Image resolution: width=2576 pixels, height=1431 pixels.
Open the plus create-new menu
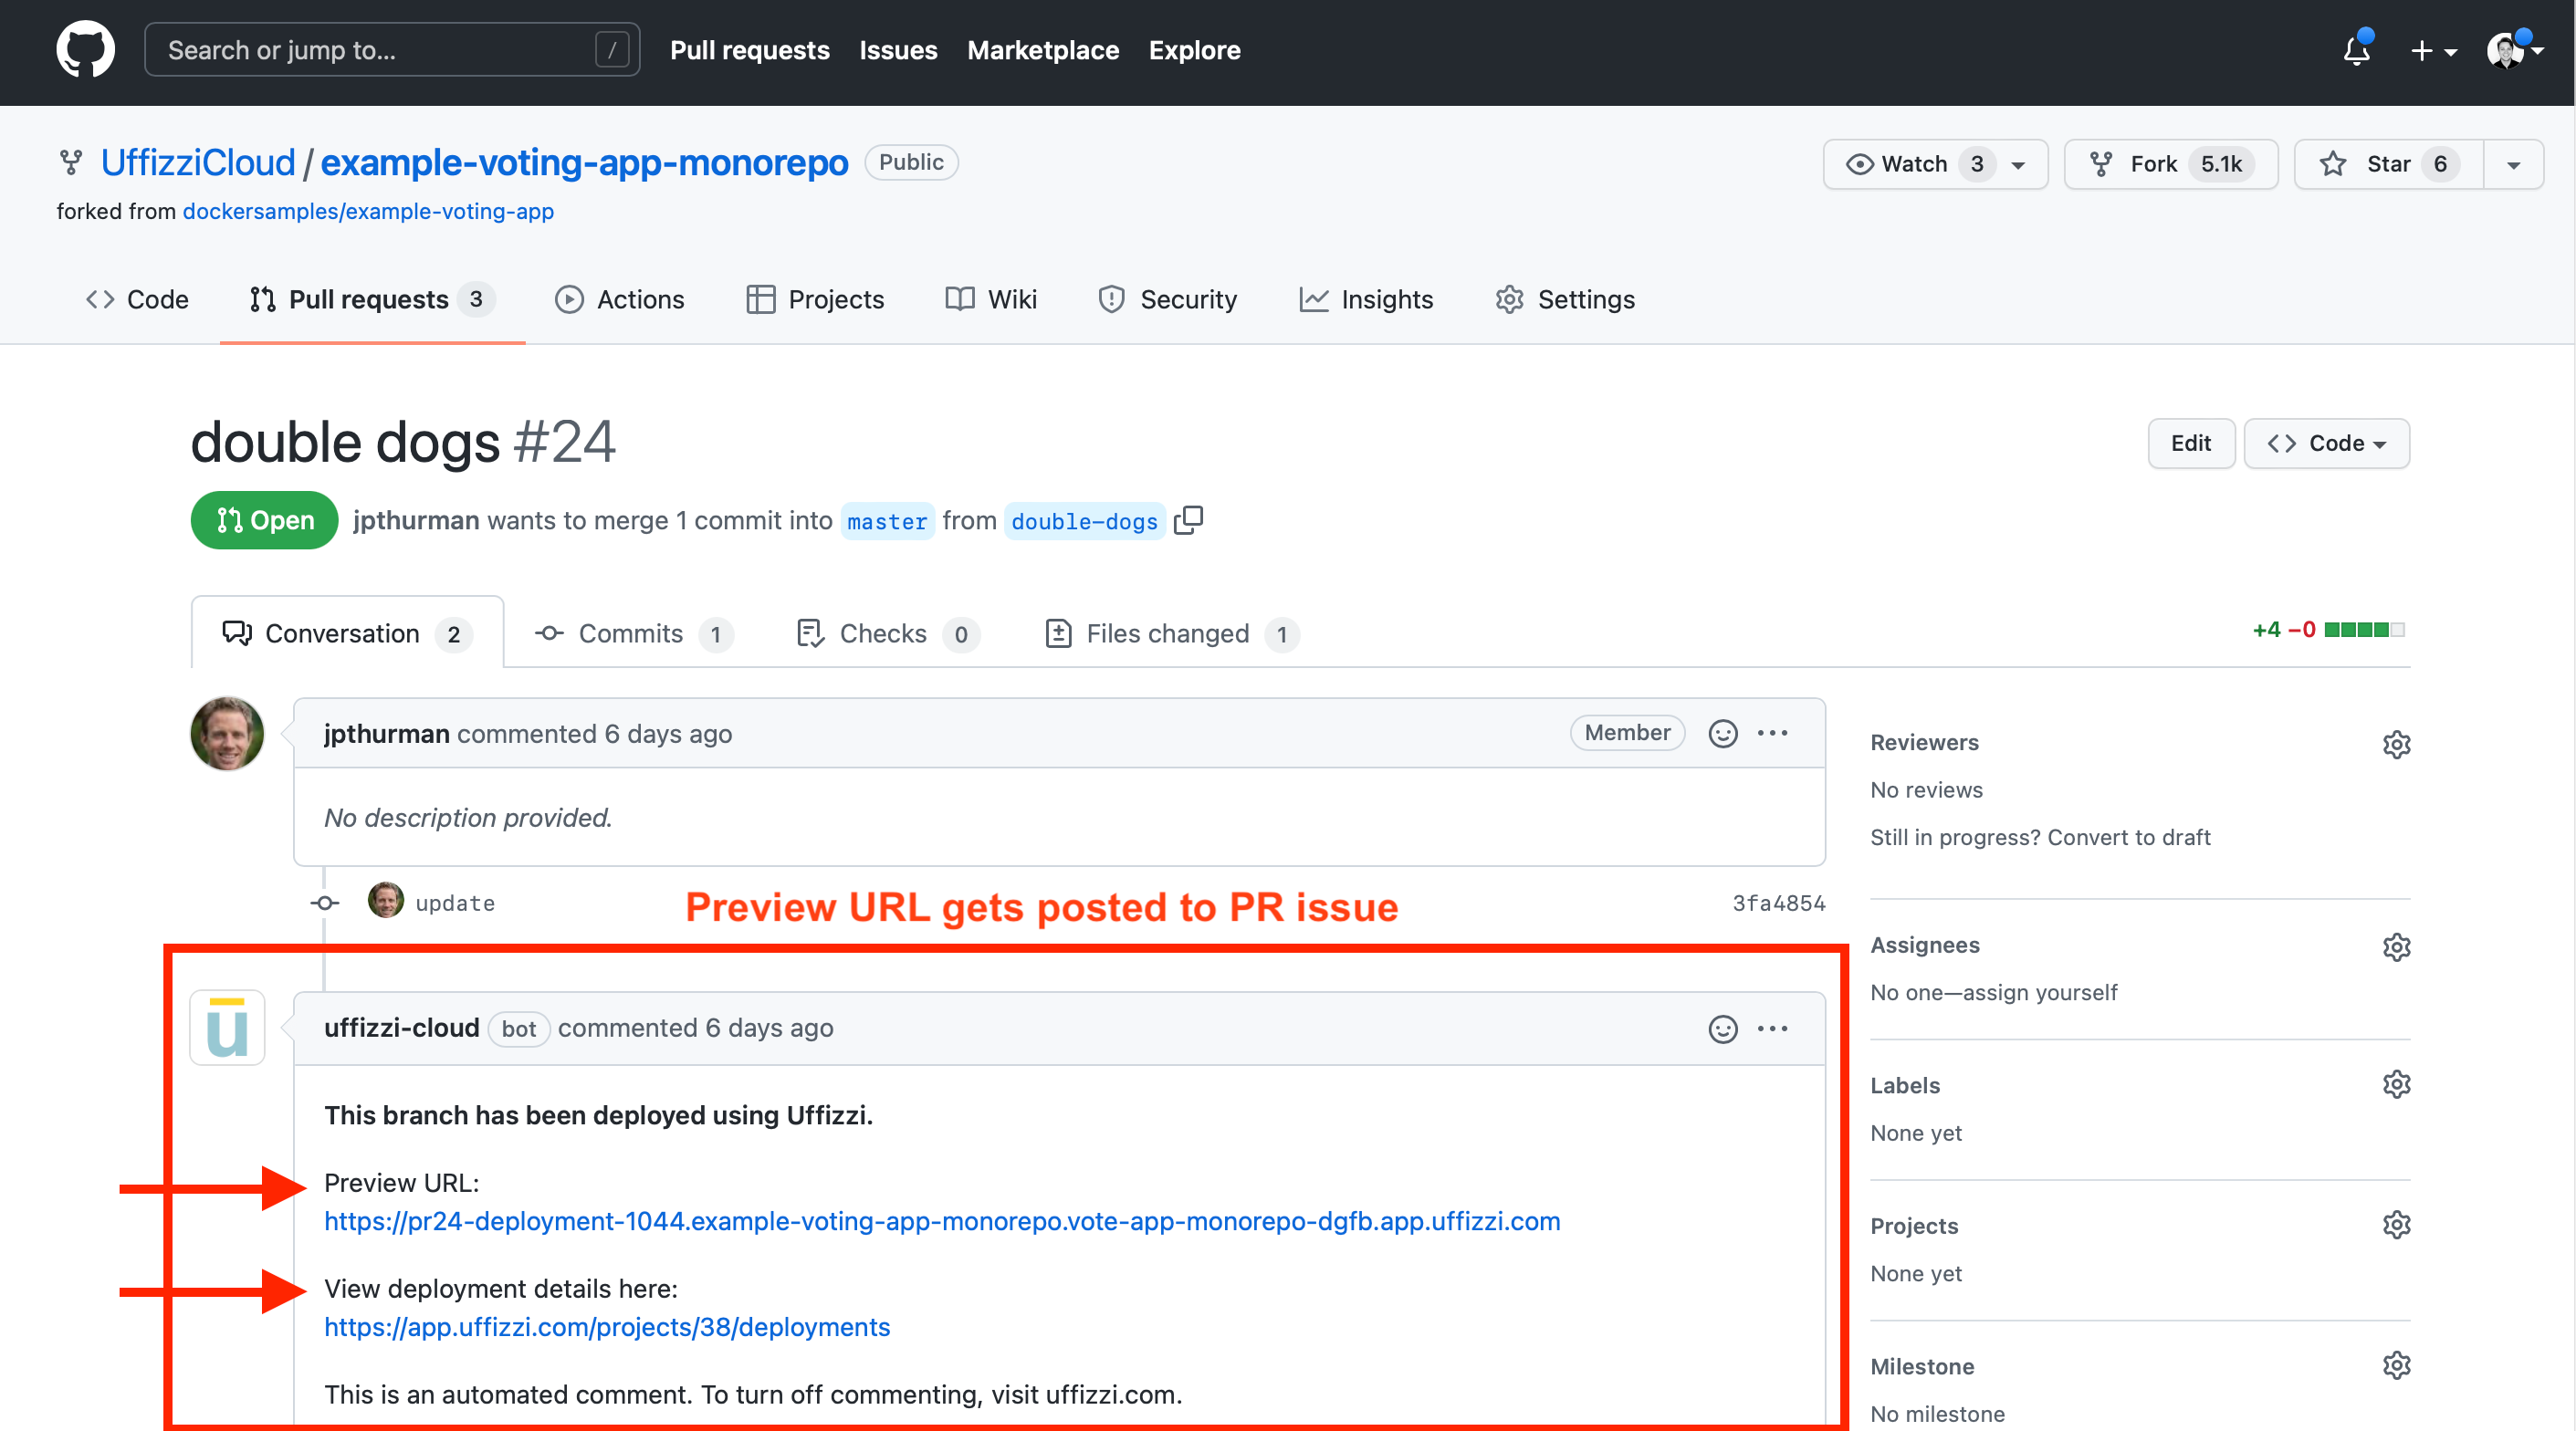(x=2433, y=51)
